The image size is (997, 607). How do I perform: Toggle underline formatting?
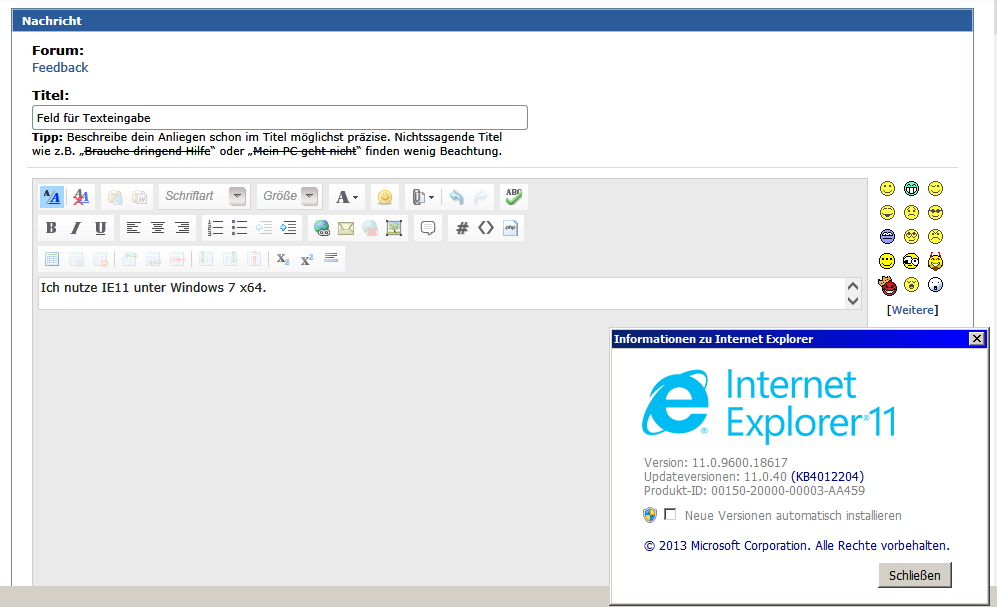[100, 228]
